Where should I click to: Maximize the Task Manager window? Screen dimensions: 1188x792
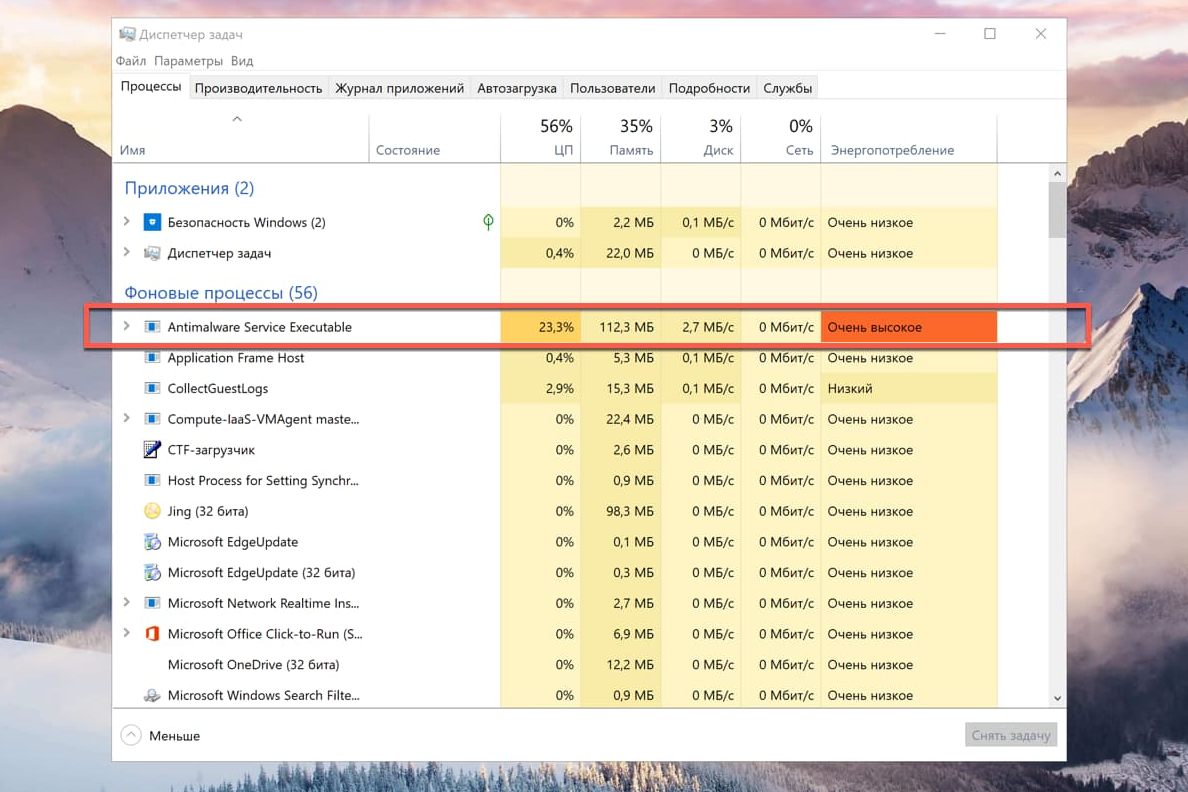pyautogui.click(x=989, y=33)
